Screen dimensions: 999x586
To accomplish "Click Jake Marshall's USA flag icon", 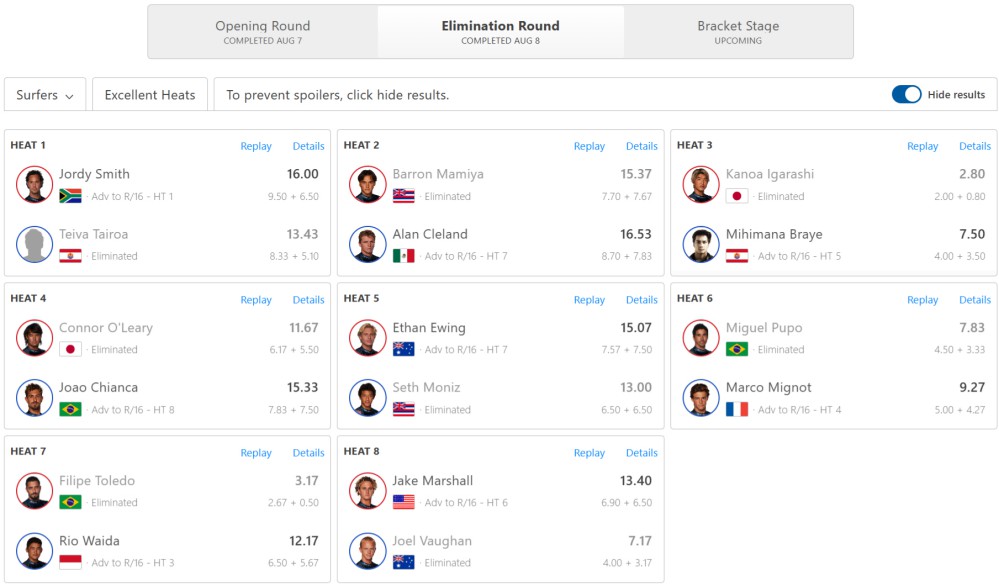I will 403,503.
